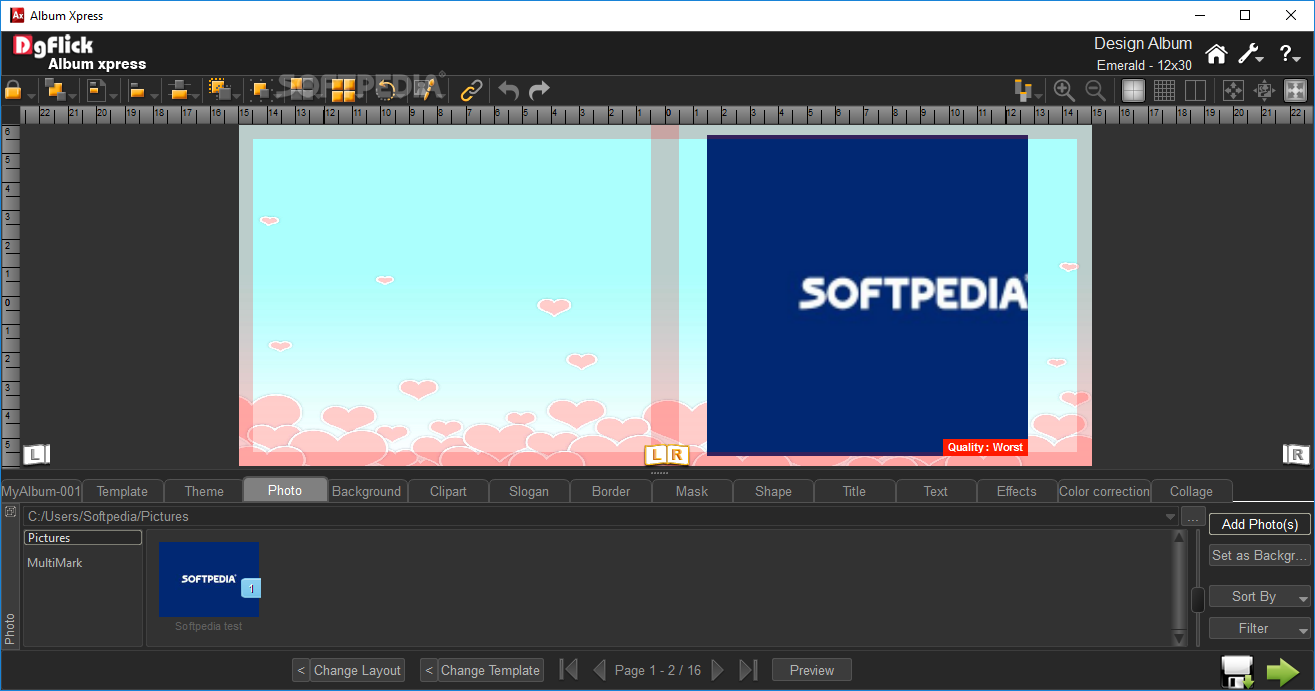
Task: Toggle the highlighted expand-to-fit icon
Action: [x=1295, y=90]
